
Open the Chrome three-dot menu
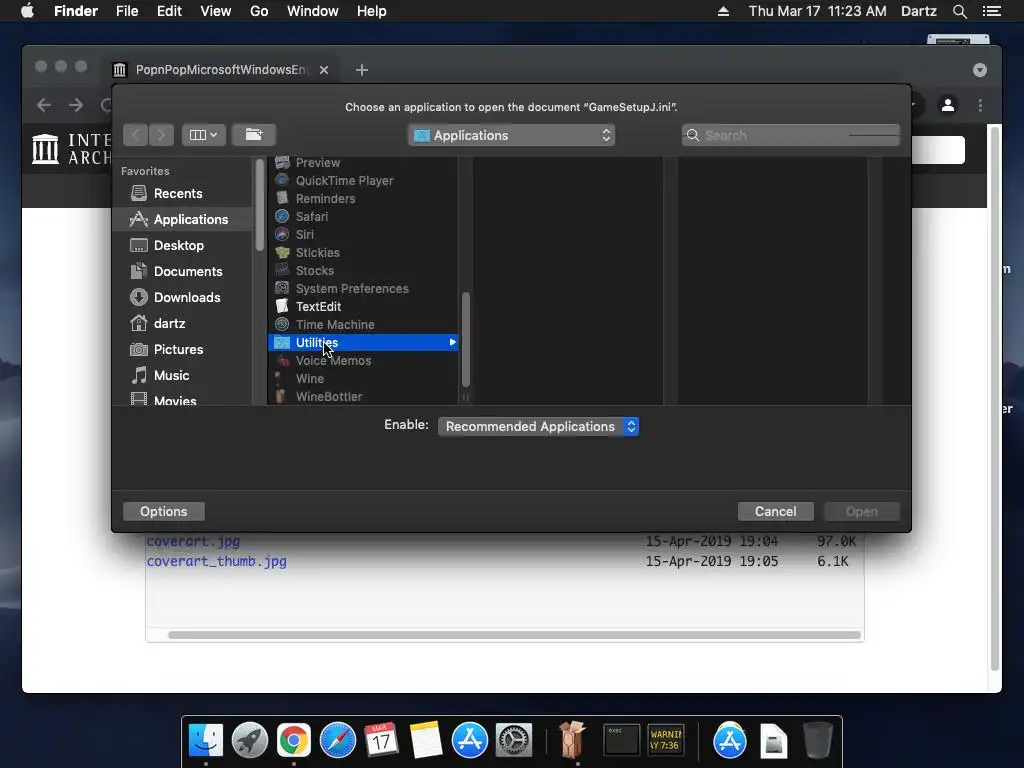click(980, 104)
